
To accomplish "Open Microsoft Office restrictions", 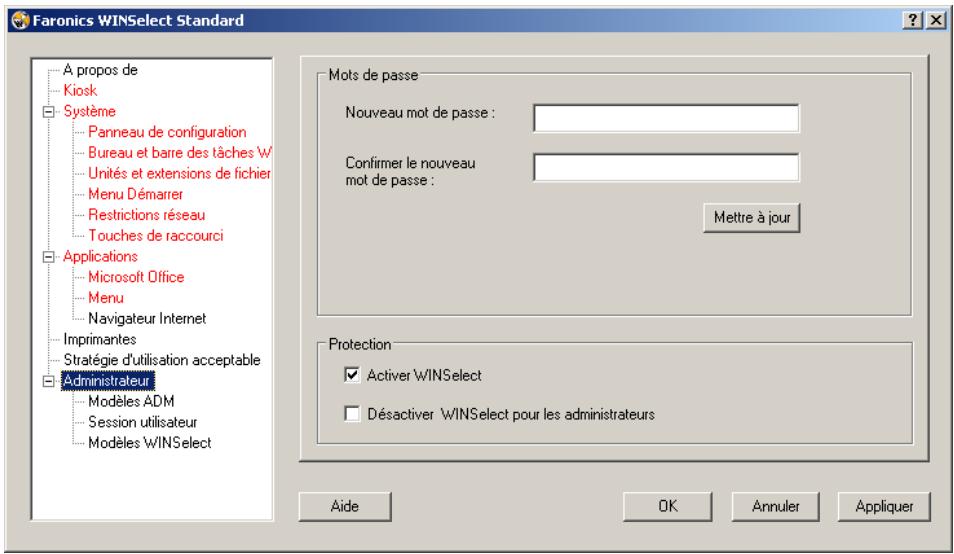I will (136, 277).
